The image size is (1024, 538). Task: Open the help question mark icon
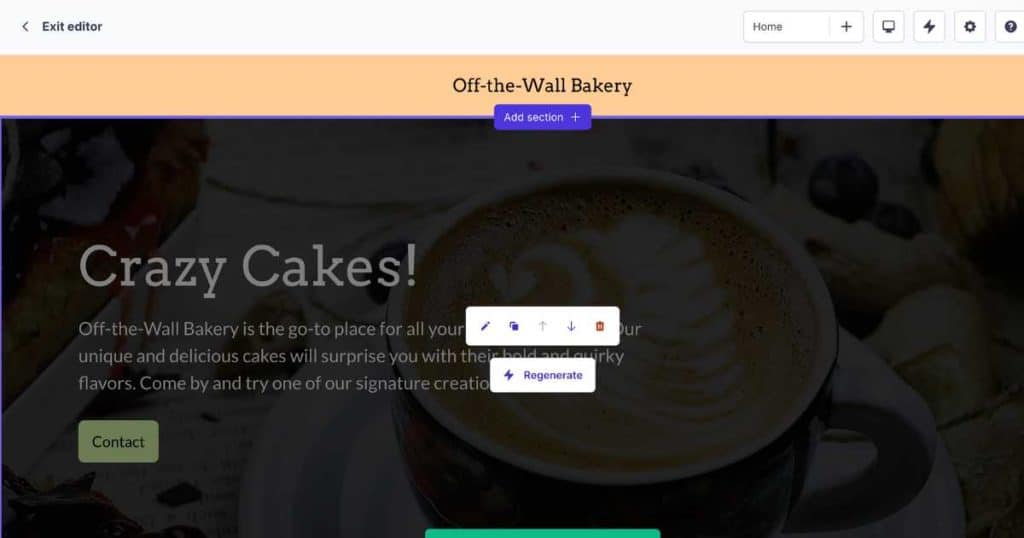point(1010,27)
